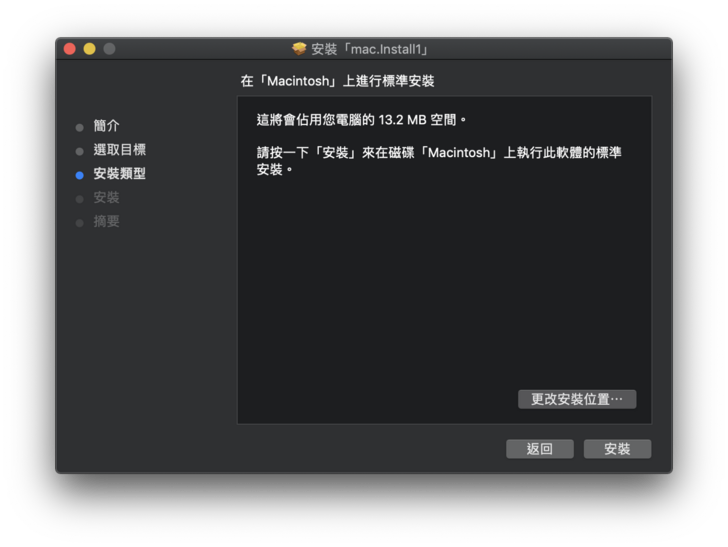Click the grey bullet beside 簡介
Image resolution: width=728 pixels, height=547 pixels.
[x=79, y=127]
